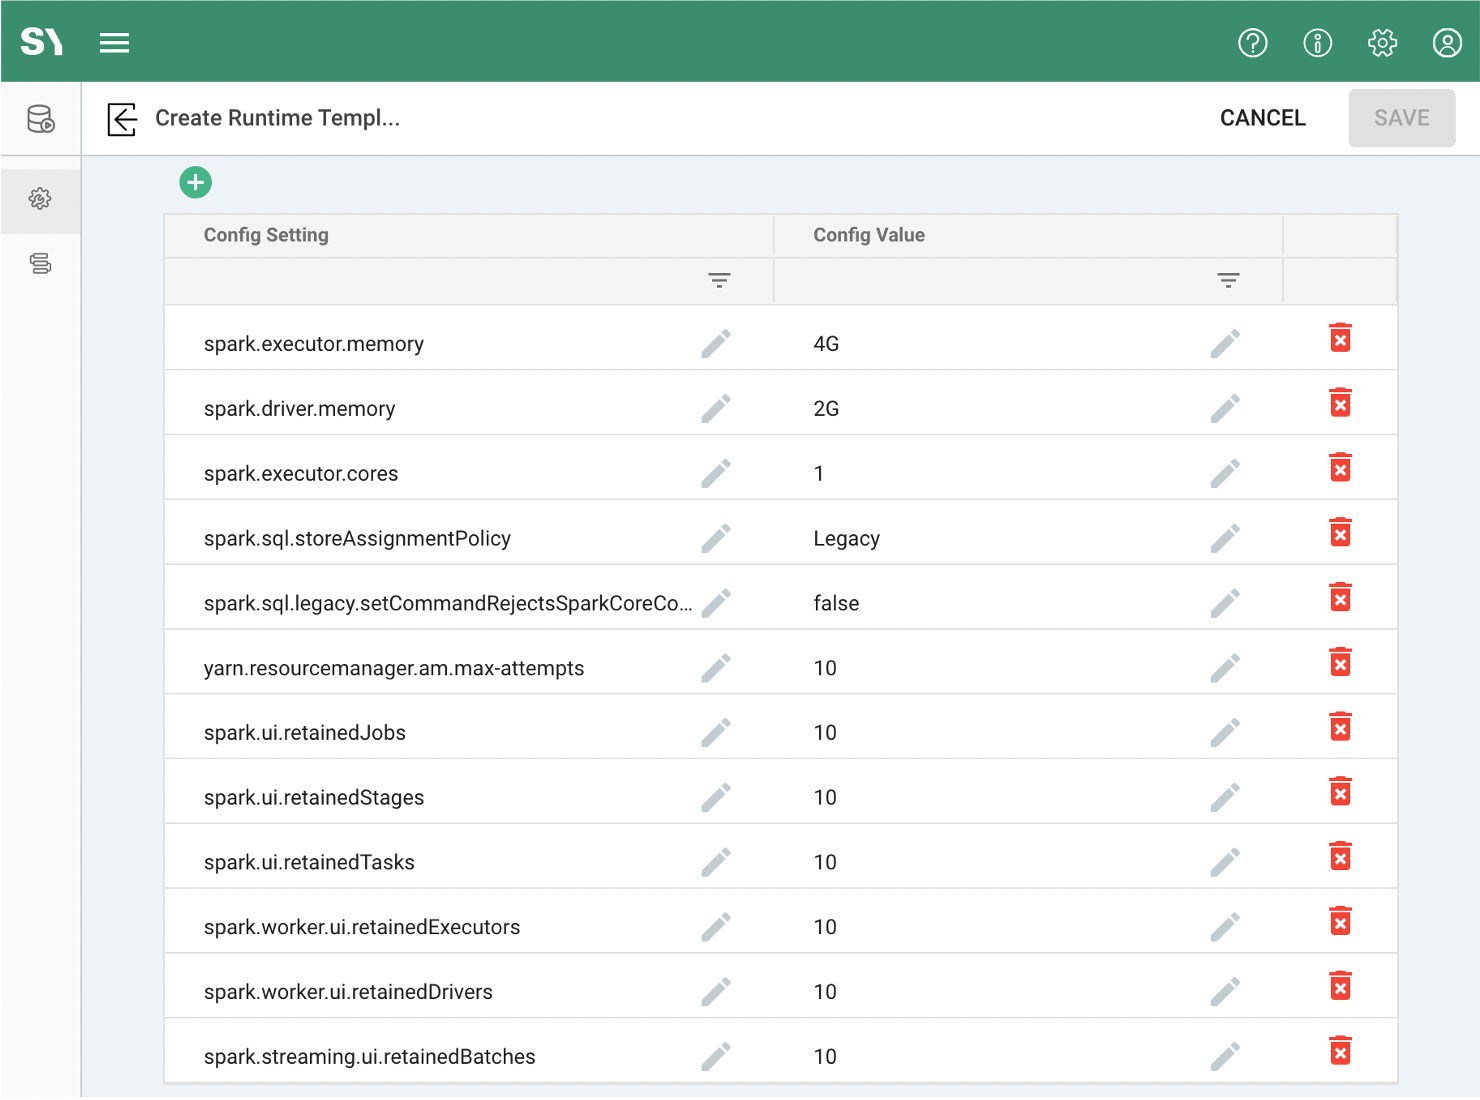Click the user profile icon
The image size is (1480, 1100).
pyautogui.click(x=1447, y=43)
